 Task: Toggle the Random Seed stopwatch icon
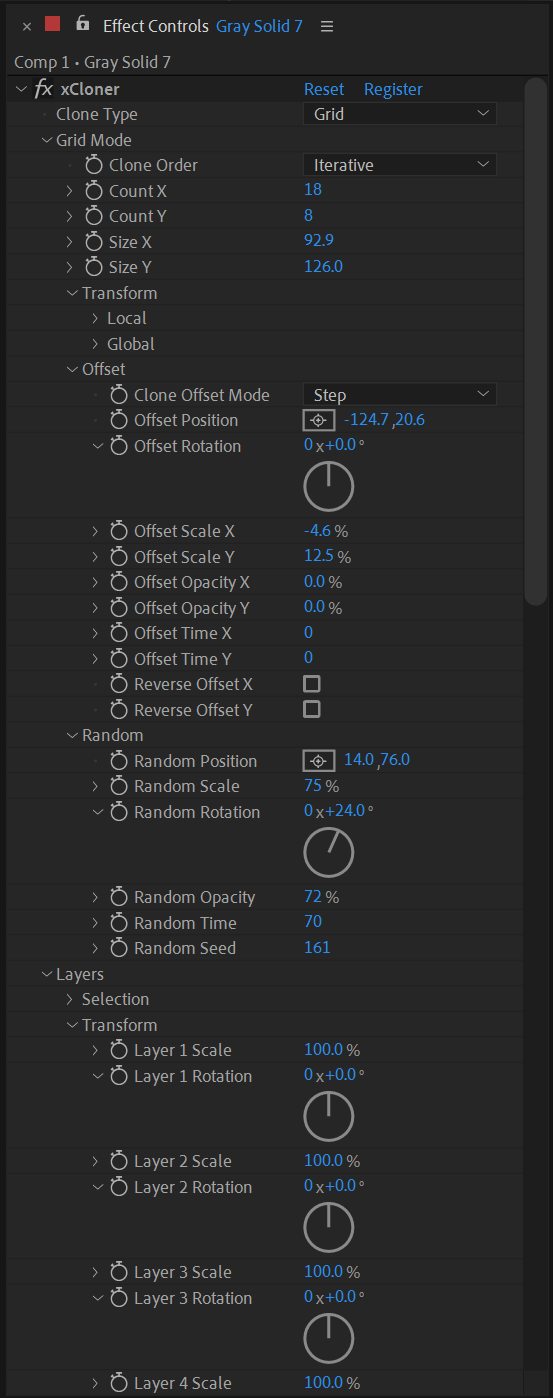(x=119, y=948)
